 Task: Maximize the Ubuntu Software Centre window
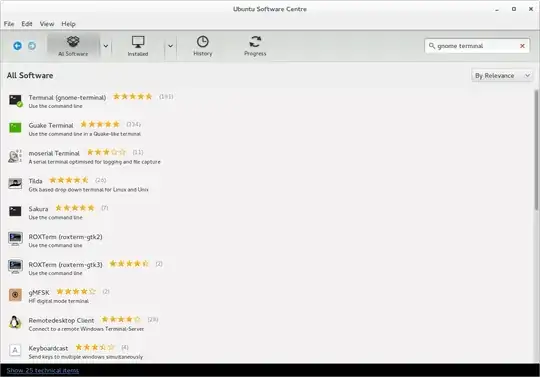514,9
